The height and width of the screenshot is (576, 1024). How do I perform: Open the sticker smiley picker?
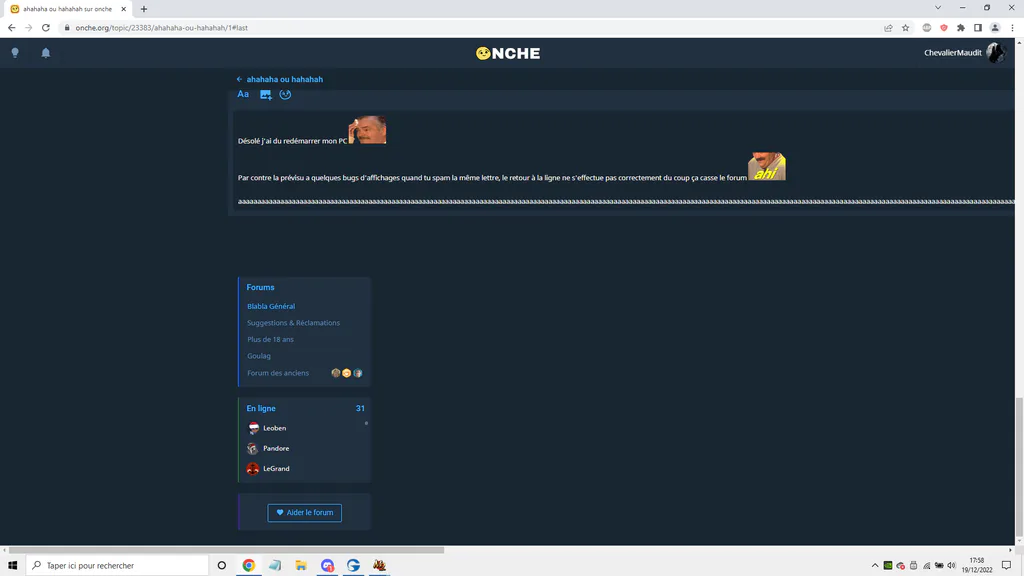285,95
